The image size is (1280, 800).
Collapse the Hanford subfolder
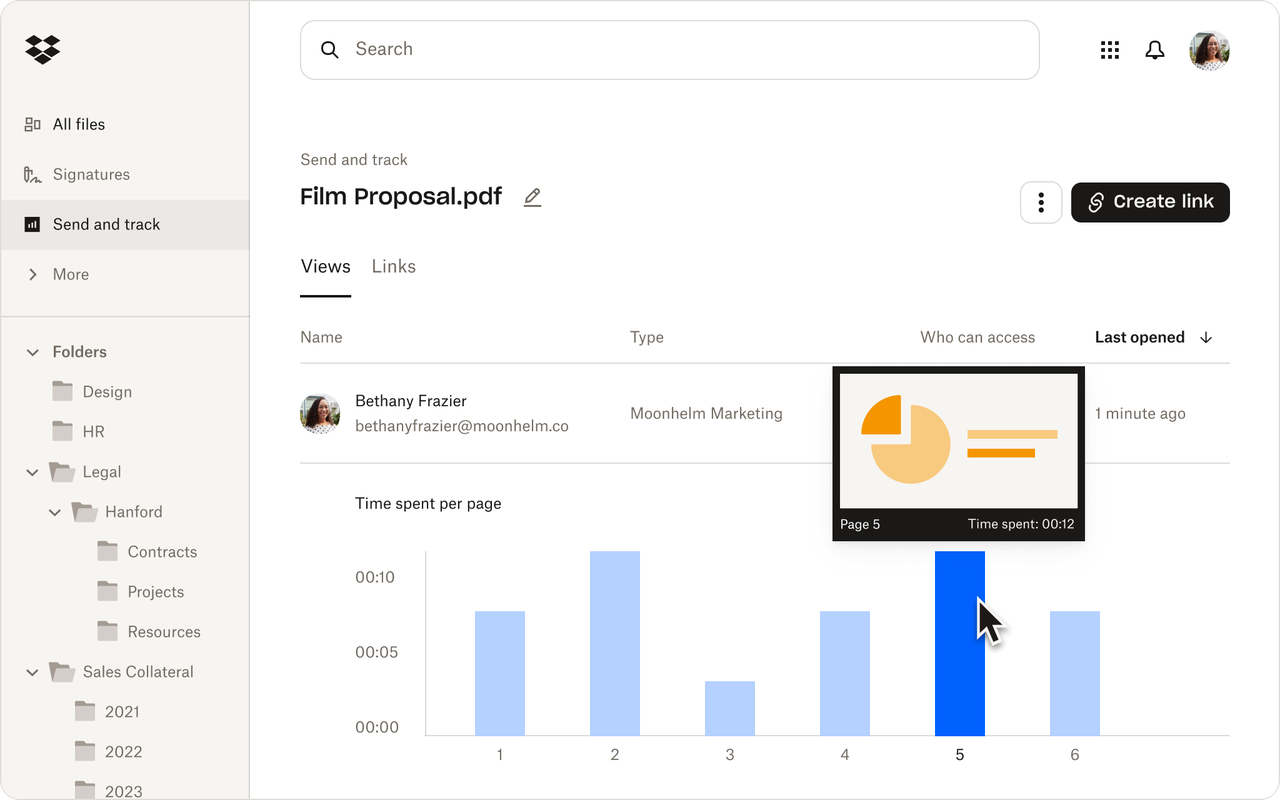(x=55, y=511)
